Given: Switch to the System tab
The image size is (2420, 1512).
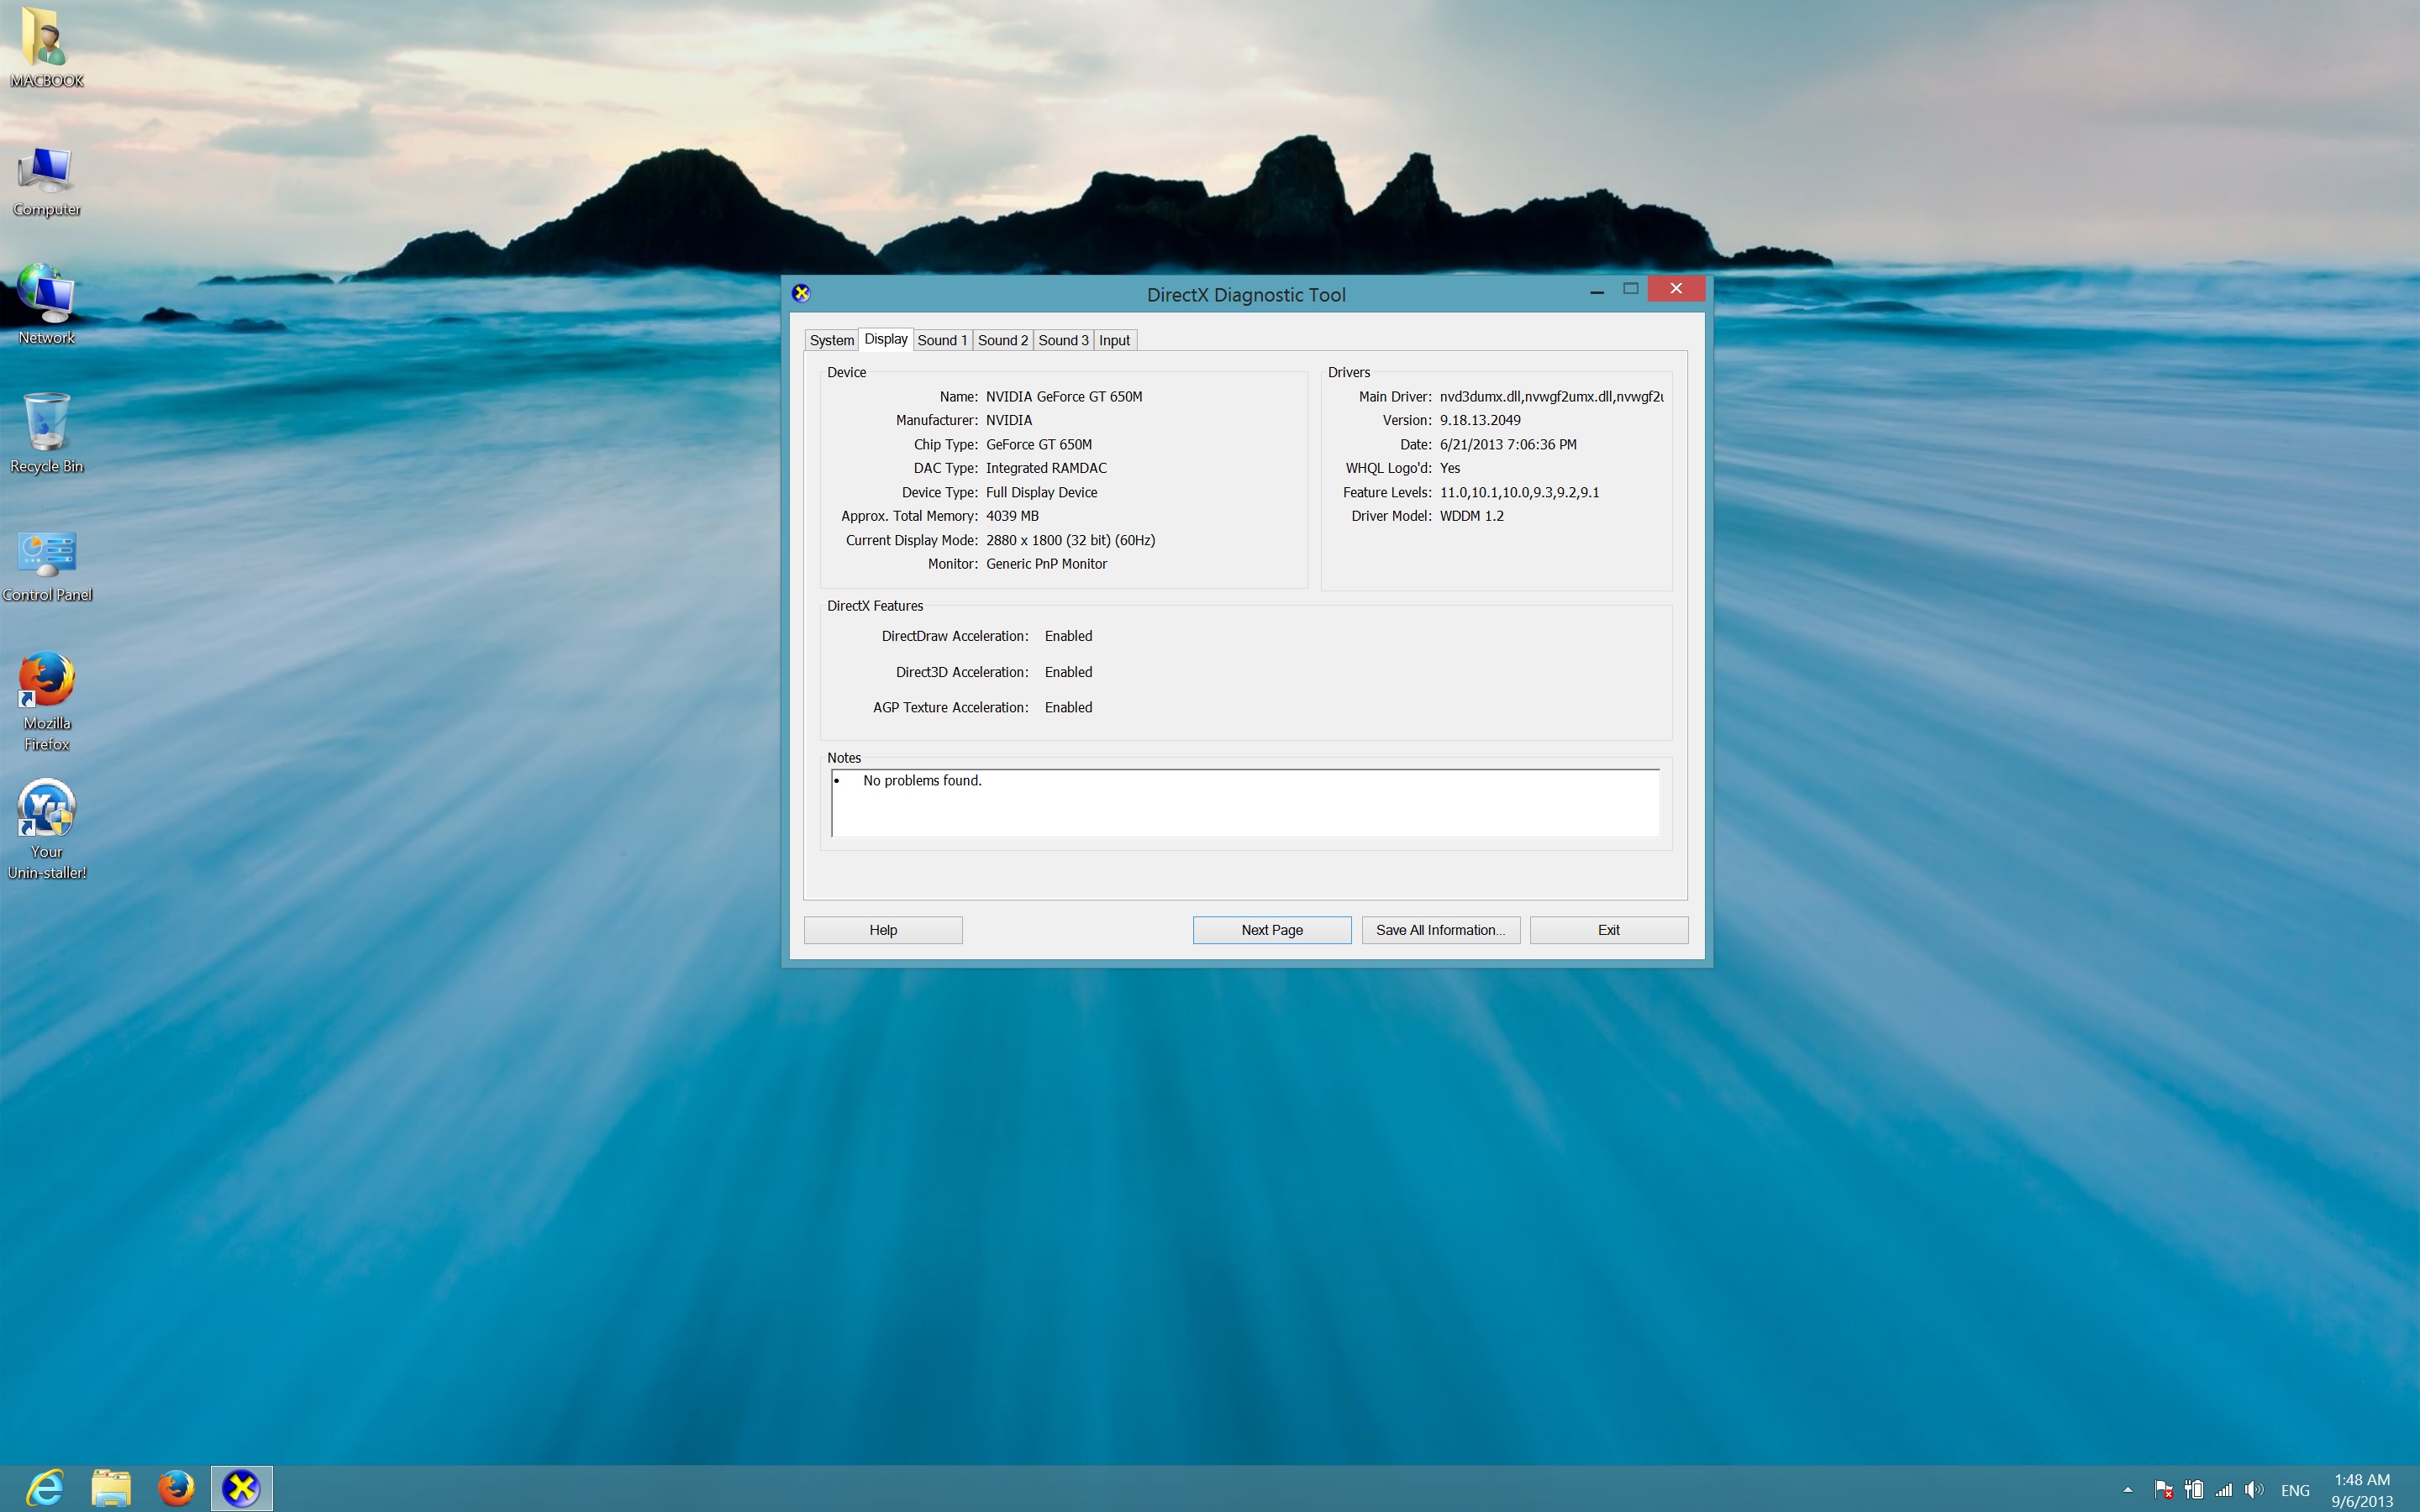Looking at the screenshot, I should click(831, 340).
